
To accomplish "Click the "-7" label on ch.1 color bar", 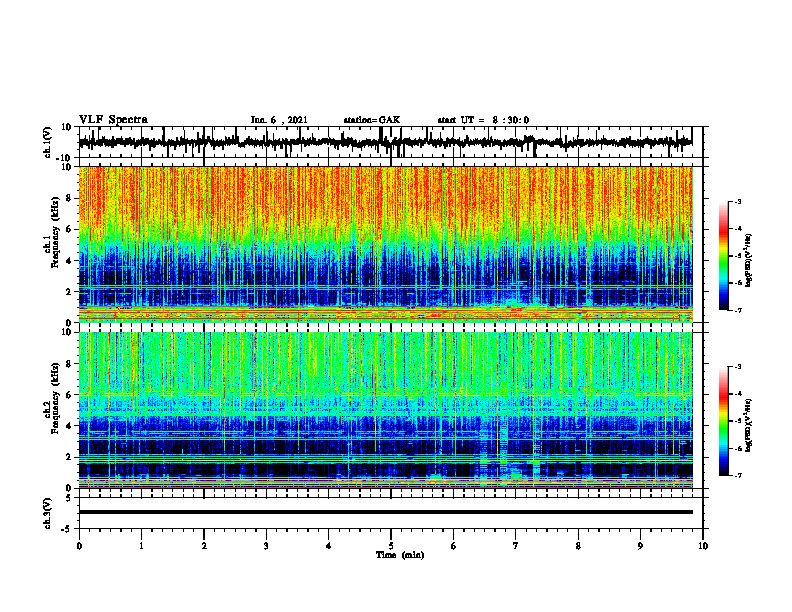I will click(x=737, y=310).
